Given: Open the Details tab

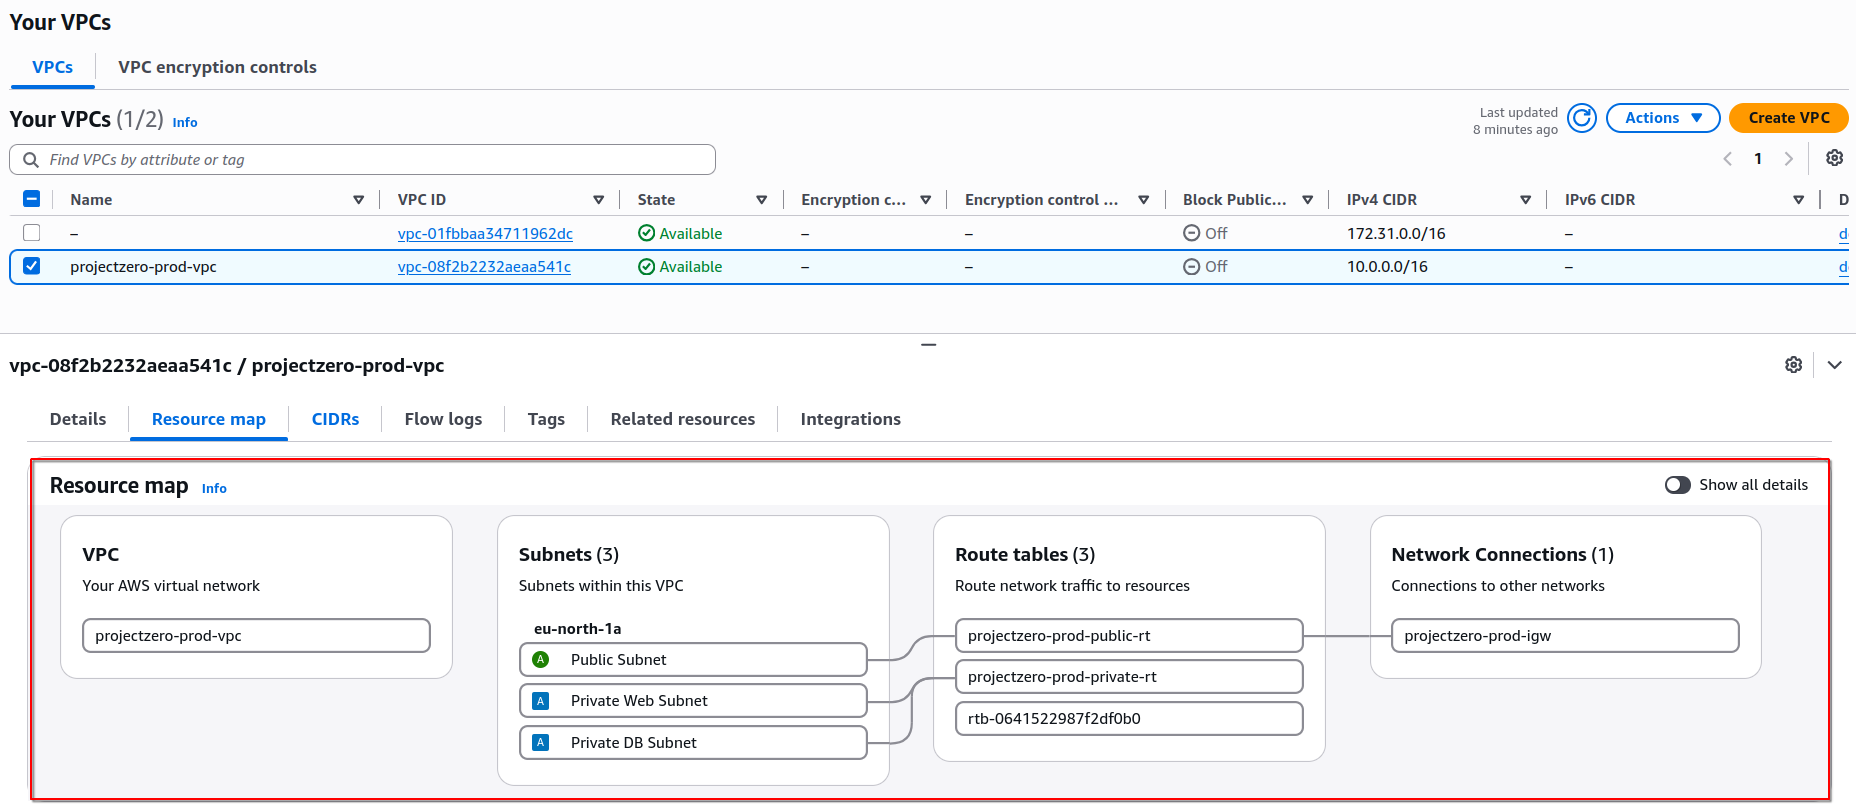Looking at the screenshot, I should 78,419.
